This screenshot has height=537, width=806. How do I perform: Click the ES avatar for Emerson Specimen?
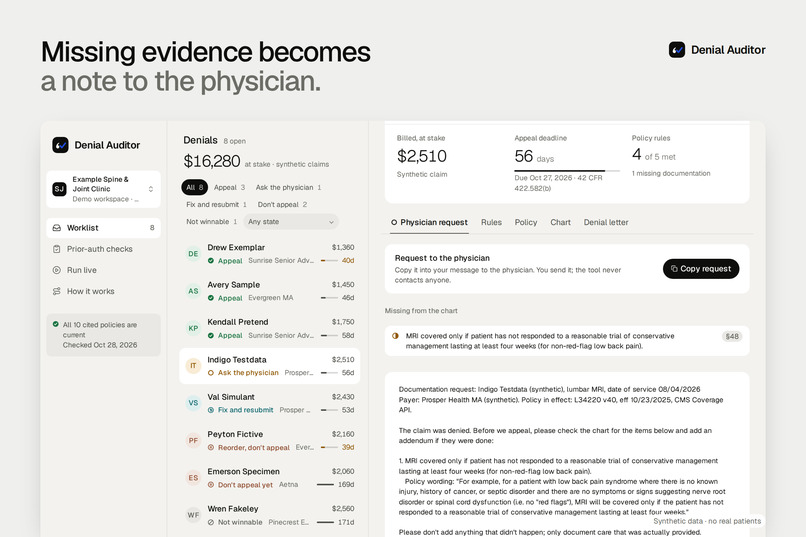pyautogui.click(x=193, y=478)
